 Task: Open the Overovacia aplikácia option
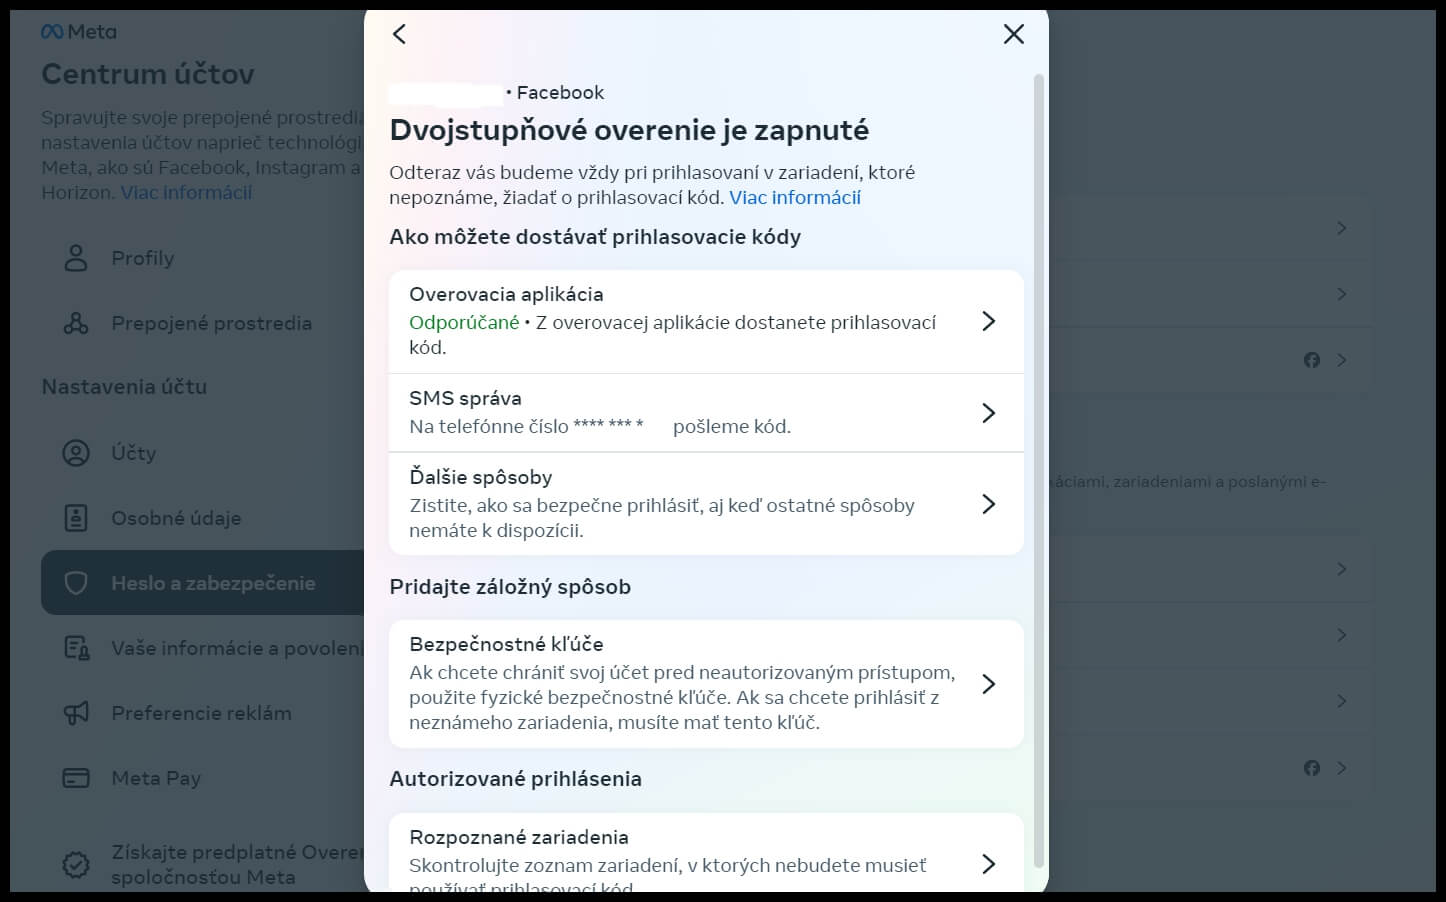tap(706, 321)
